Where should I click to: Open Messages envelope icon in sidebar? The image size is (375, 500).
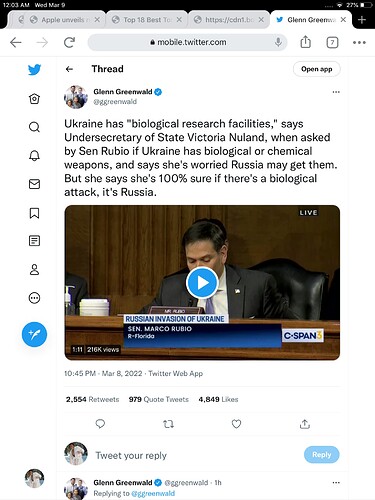click(34, 184)
